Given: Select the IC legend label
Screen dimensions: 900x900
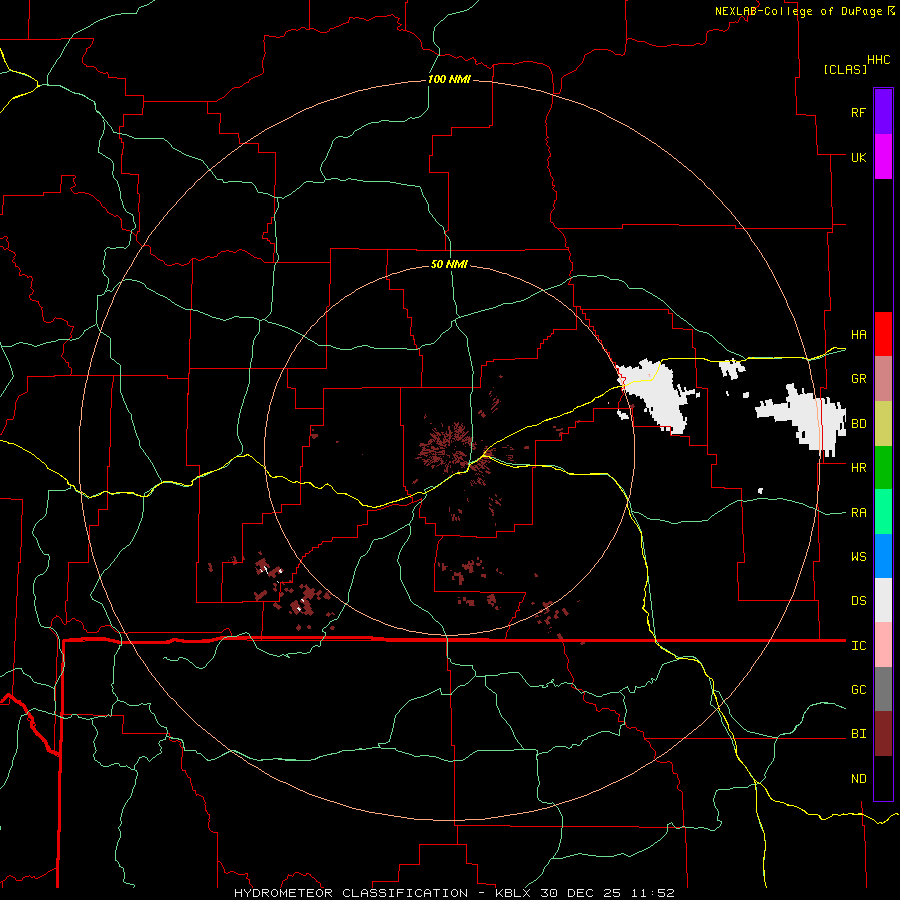Looking at the screenshot, I should 859,646.
